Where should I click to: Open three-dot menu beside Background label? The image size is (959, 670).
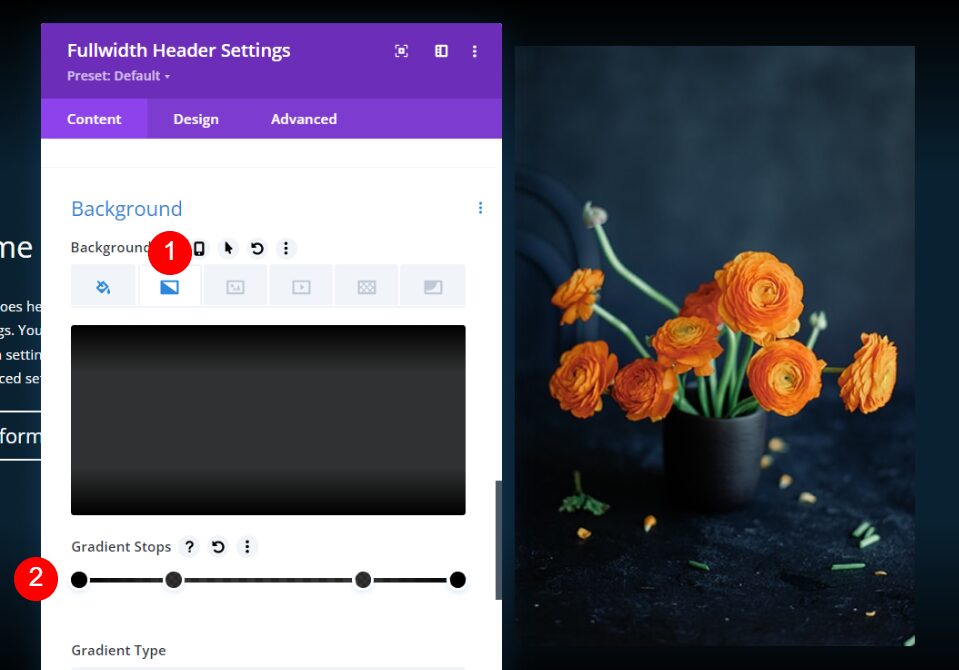coord(286,248)
